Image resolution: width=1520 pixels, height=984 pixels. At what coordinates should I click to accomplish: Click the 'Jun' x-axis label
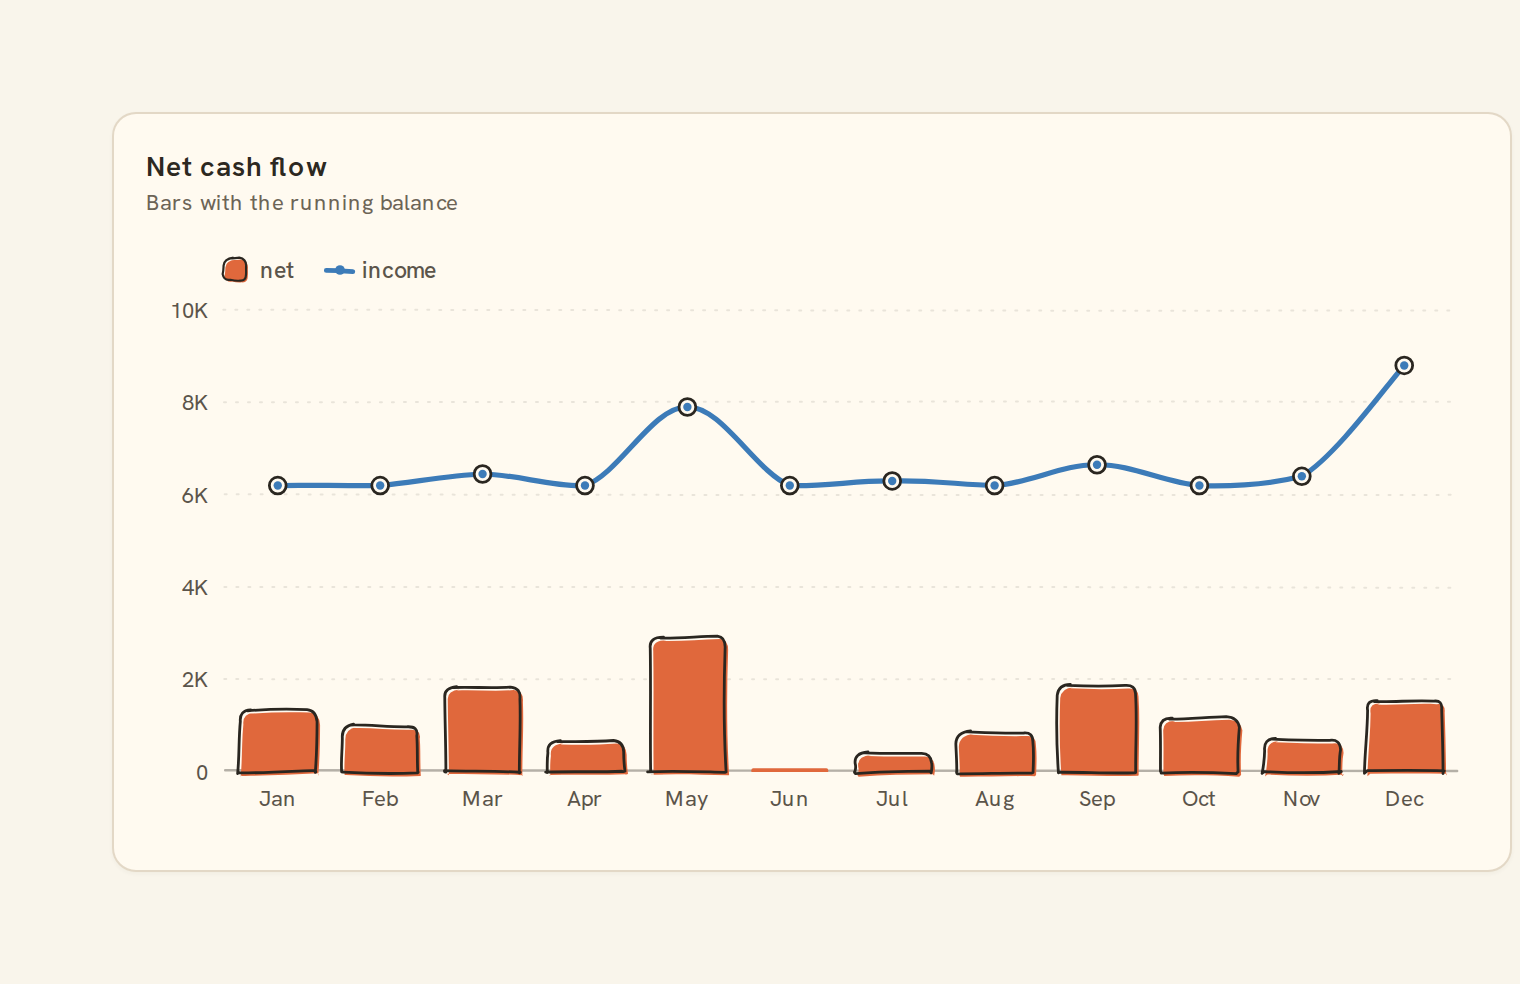click(789, 799)
